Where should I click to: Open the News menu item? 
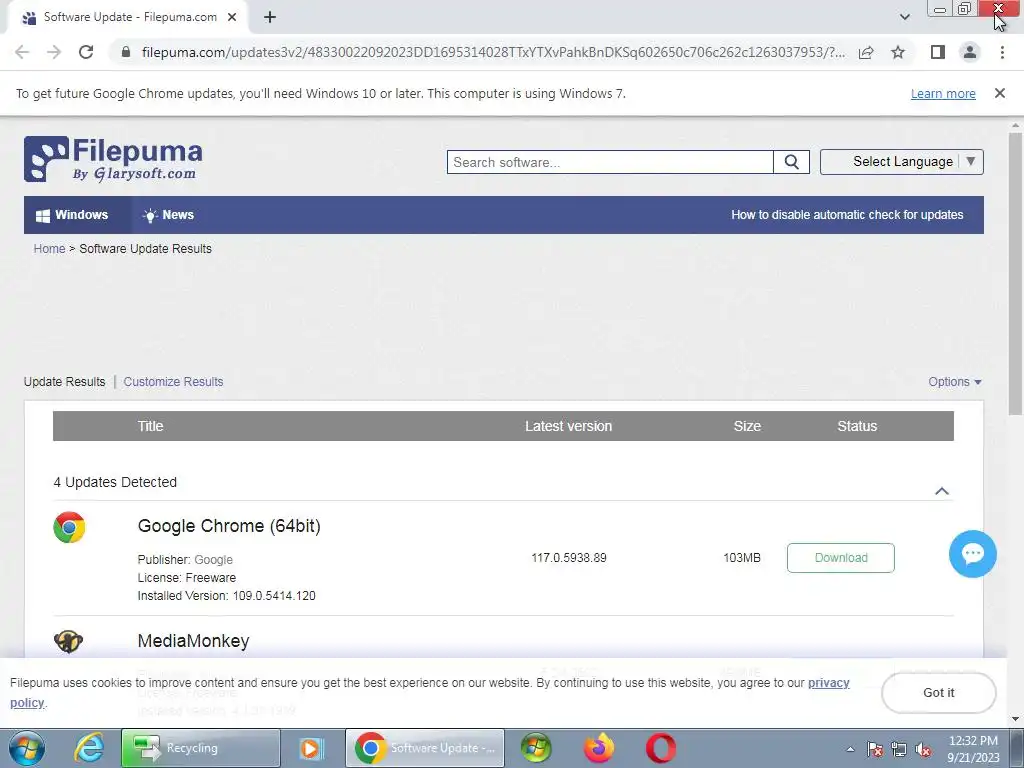tap(168, 215)
